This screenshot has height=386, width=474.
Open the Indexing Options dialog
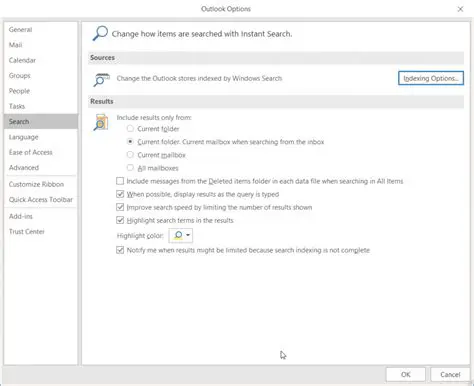click(x=431, y=78)
